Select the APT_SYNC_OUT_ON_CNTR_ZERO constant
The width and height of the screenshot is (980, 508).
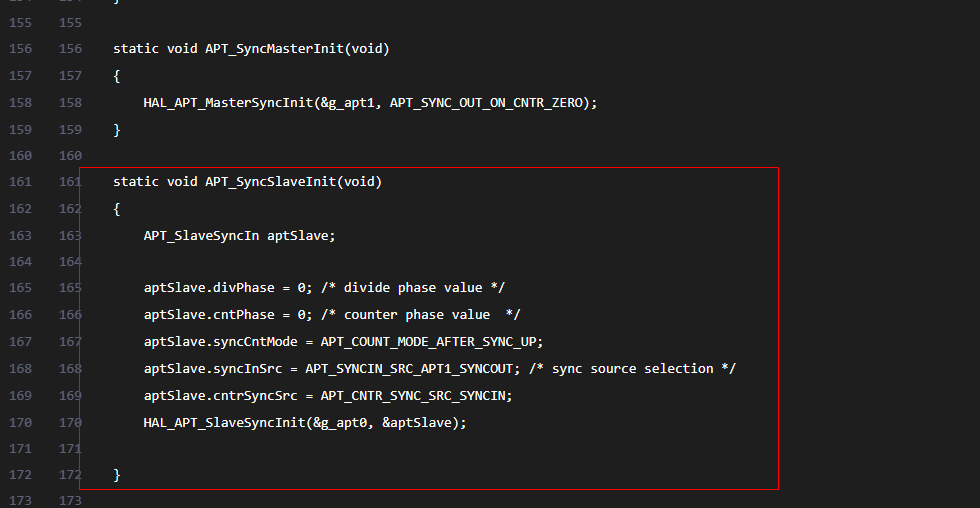491,102
